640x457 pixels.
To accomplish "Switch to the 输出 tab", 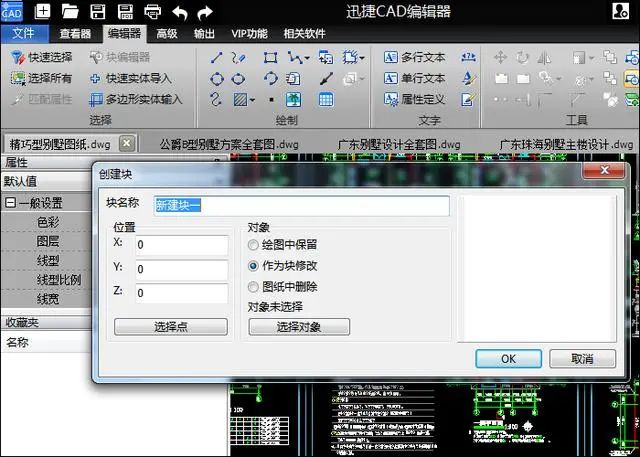I will [204, 33].
